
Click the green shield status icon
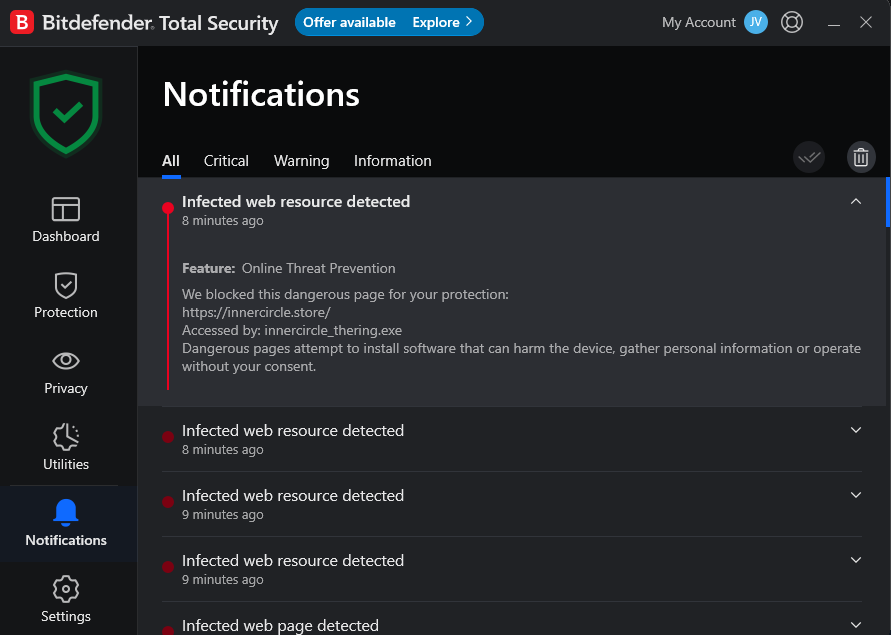[x=66, y=113]
